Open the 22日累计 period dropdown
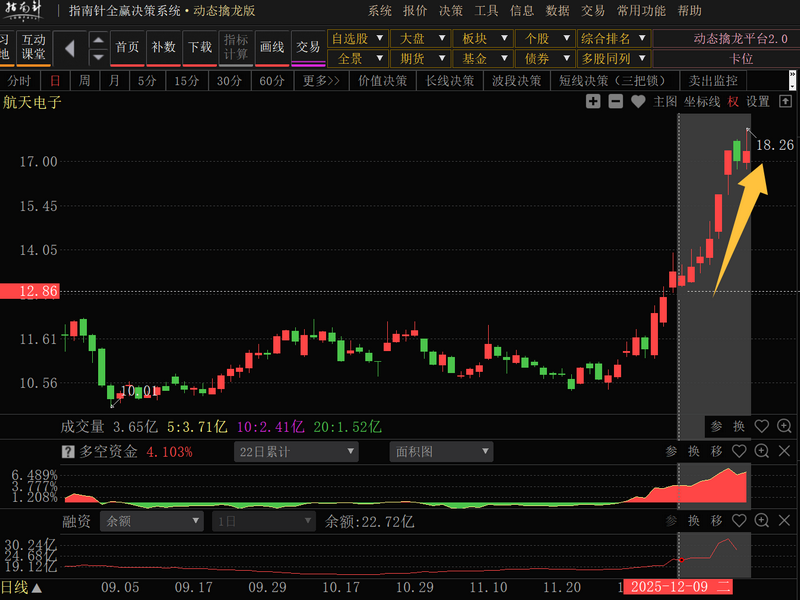 (x=295, y=452)
